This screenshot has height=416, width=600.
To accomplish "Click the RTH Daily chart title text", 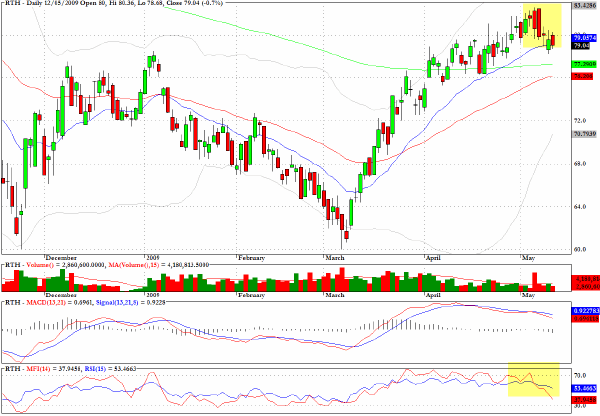I will [113, 3].
